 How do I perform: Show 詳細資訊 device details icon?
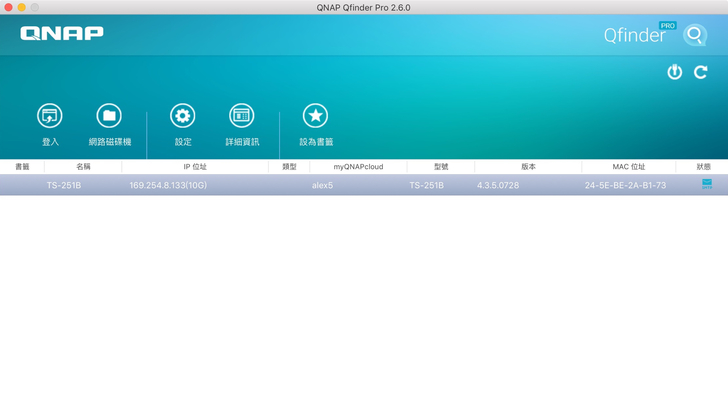tap(241, 116)
